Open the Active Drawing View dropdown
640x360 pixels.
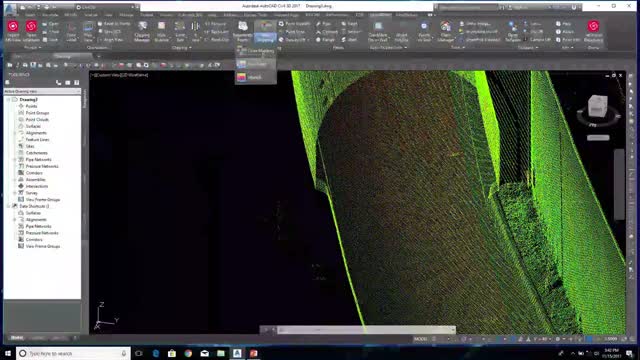pos(42,91)
